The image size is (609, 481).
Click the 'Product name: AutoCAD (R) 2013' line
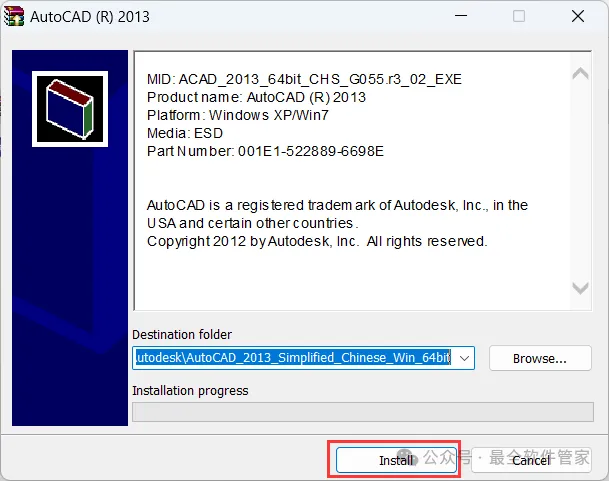[256, 97]
